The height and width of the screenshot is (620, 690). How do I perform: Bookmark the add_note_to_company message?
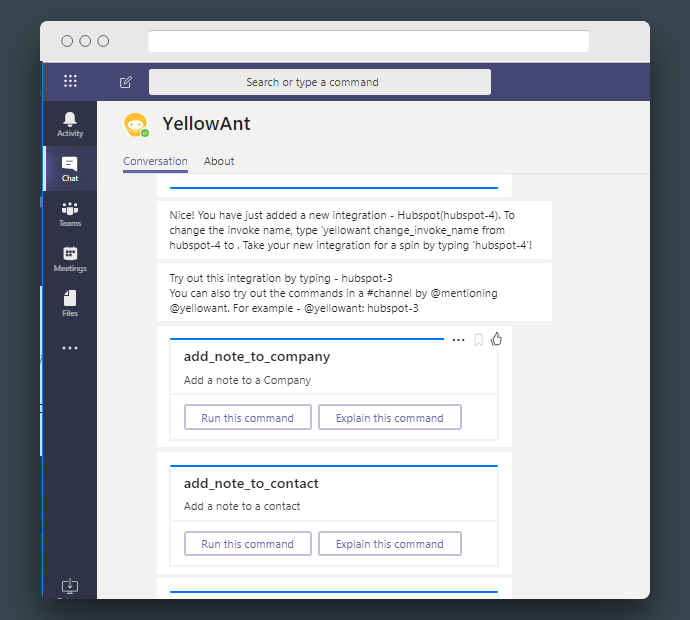pyautogui.click(x=478, y=340)
